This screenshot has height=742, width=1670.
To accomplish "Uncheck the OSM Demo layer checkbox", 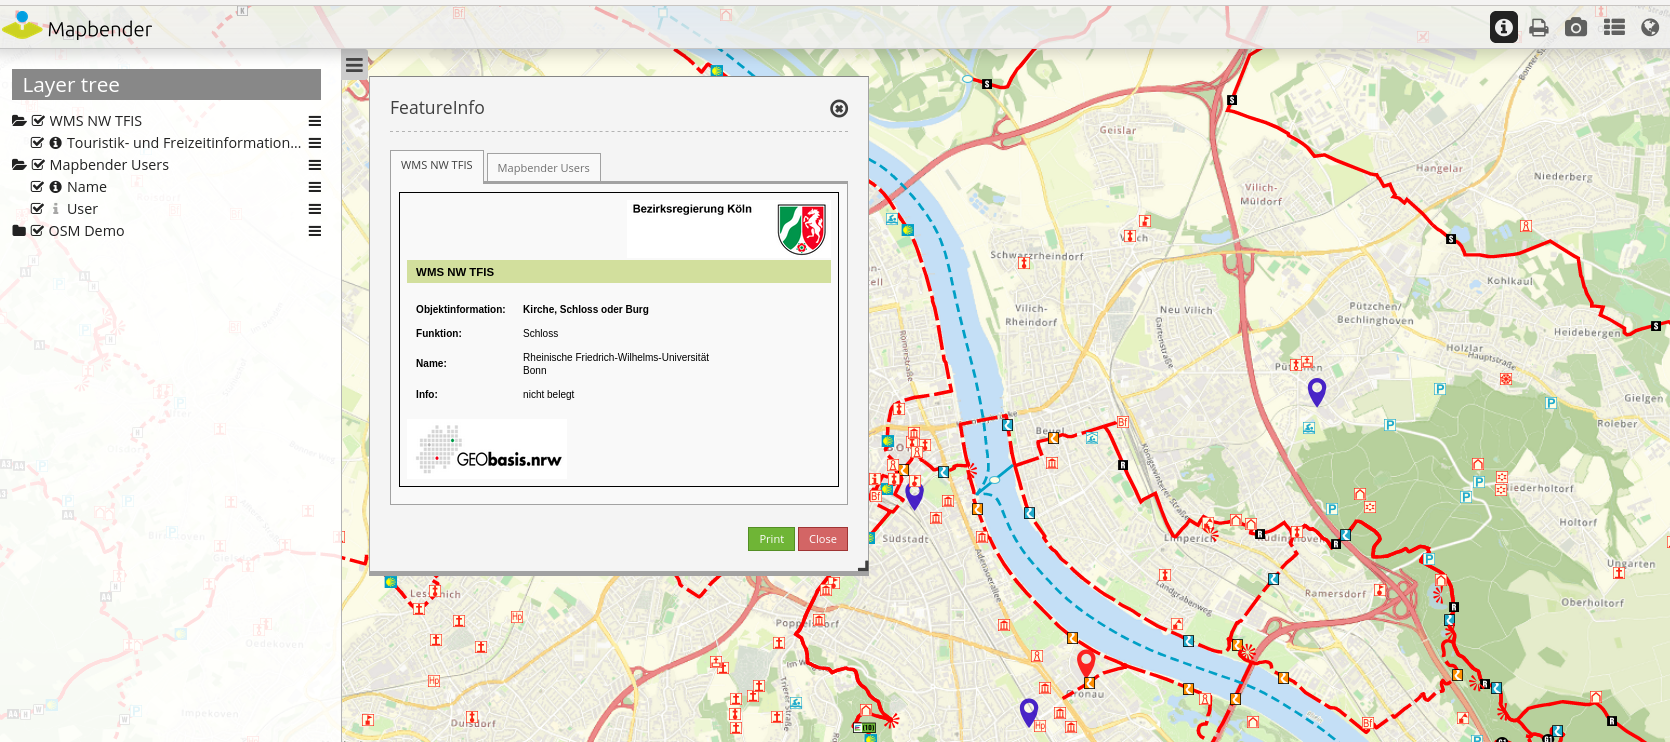I will point(37,230).
